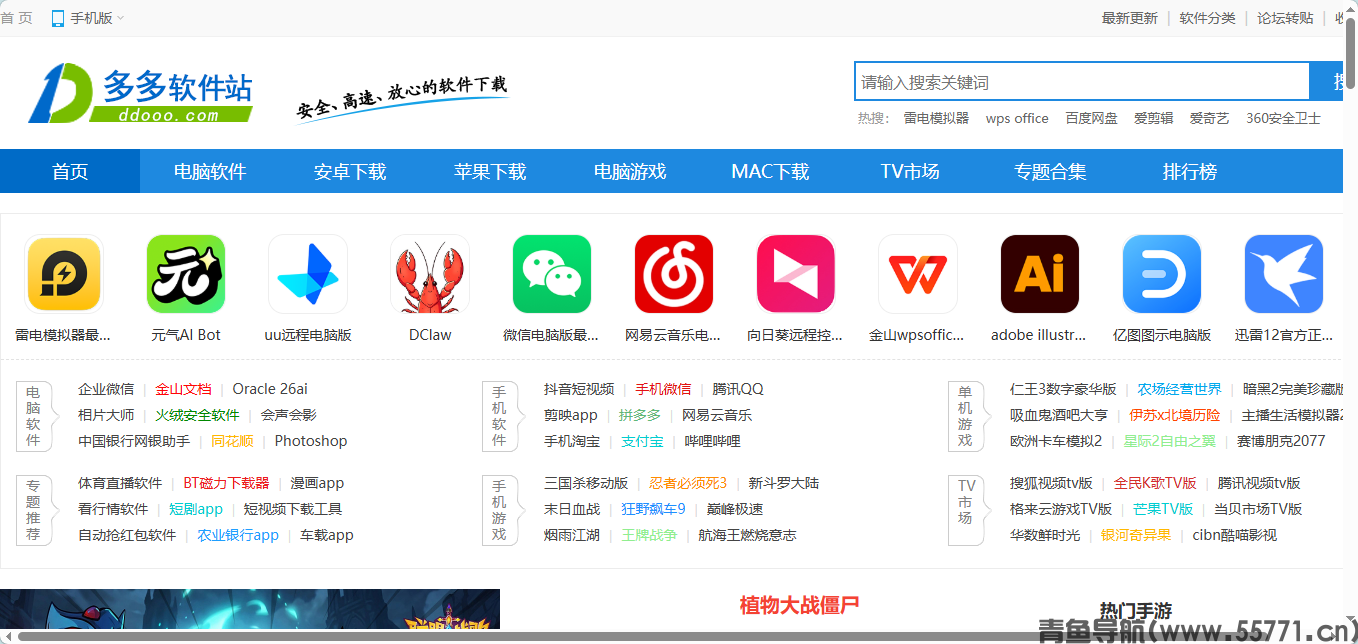
Task: Click the 农业银行app link
Action: (238, 535)
